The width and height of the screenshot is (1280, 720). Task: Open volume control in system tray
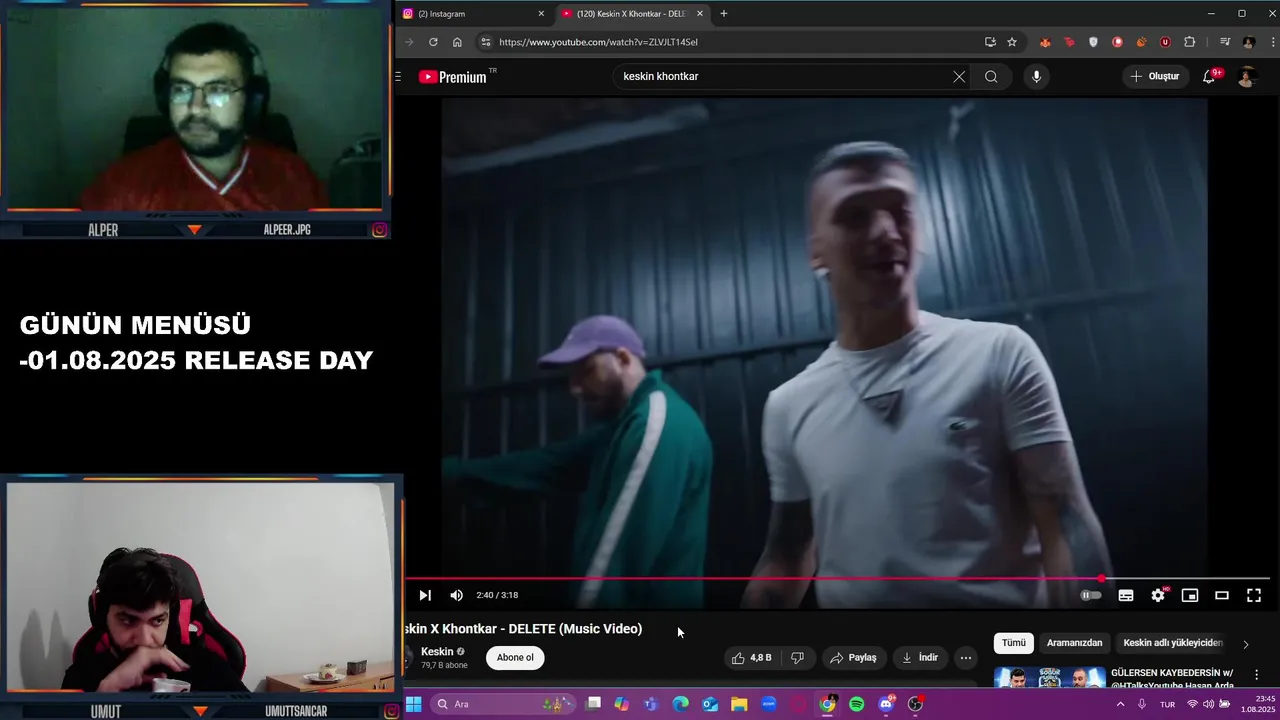coord(1208,704)
